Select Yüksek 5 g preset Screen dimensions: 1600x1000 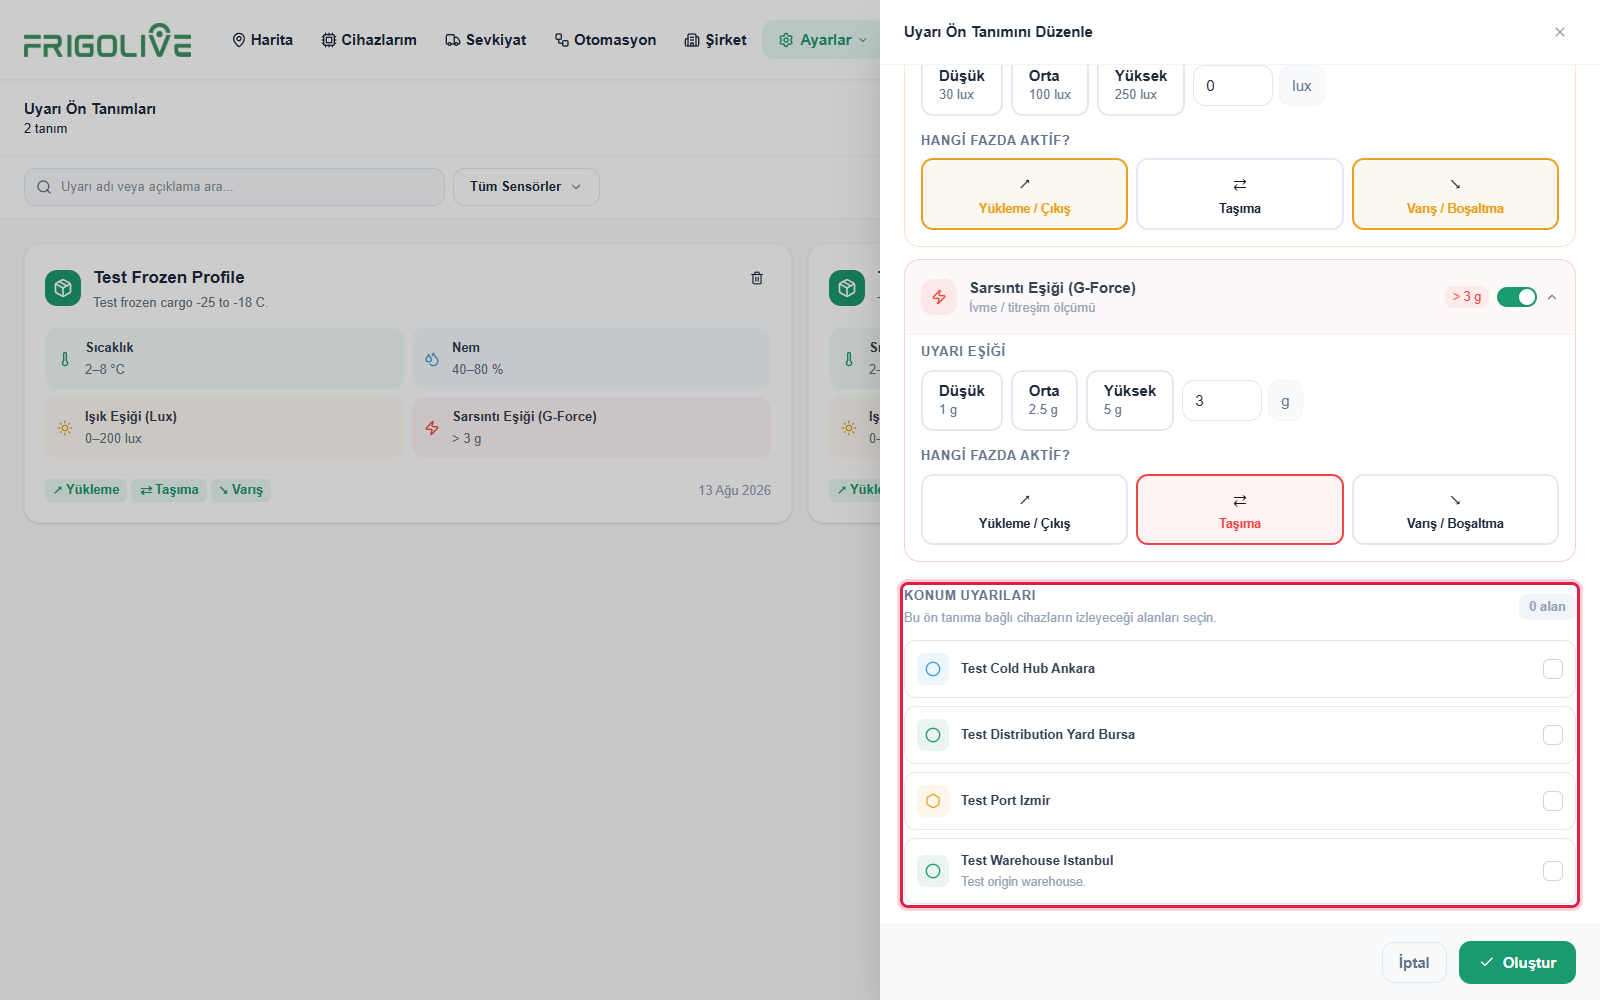(x=1130, y=401)
